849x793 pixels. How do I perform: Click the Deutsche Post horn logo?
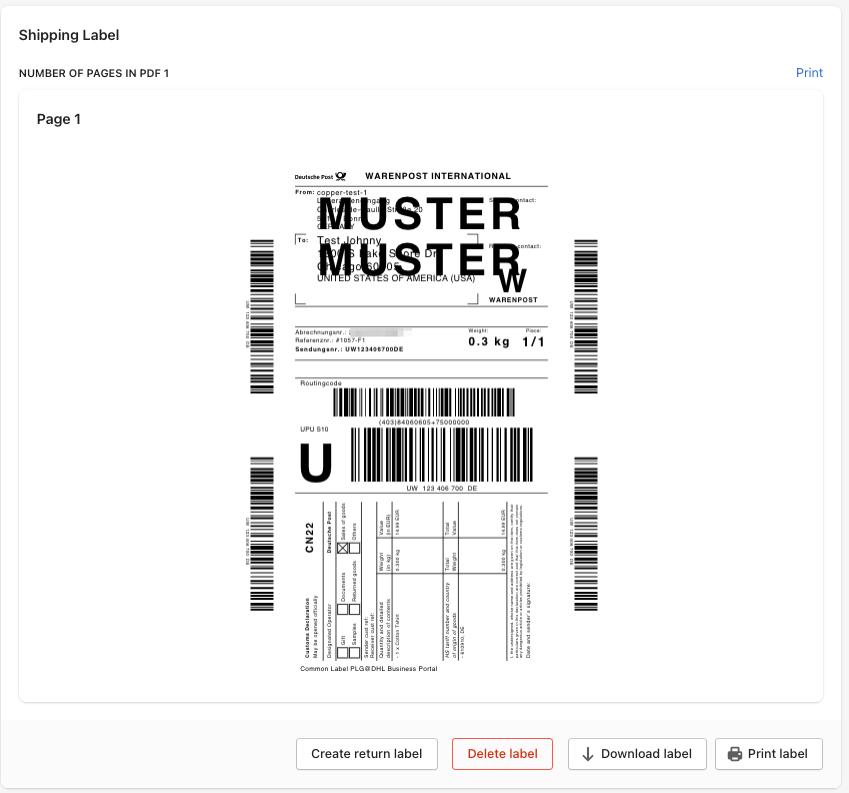[341, 176]
